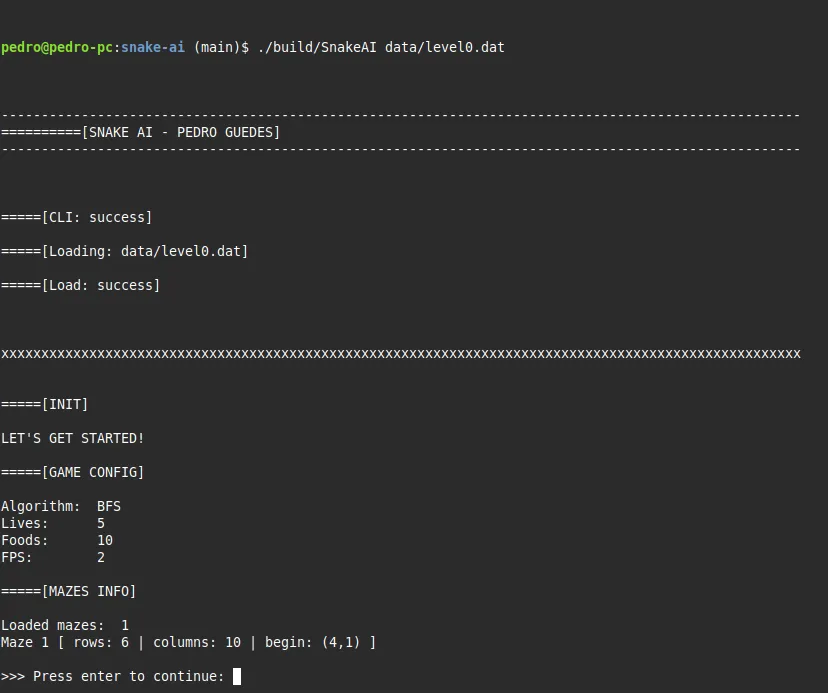Click the Foods value of 10
The image size is (828, 693).
(x=104, y=540)
